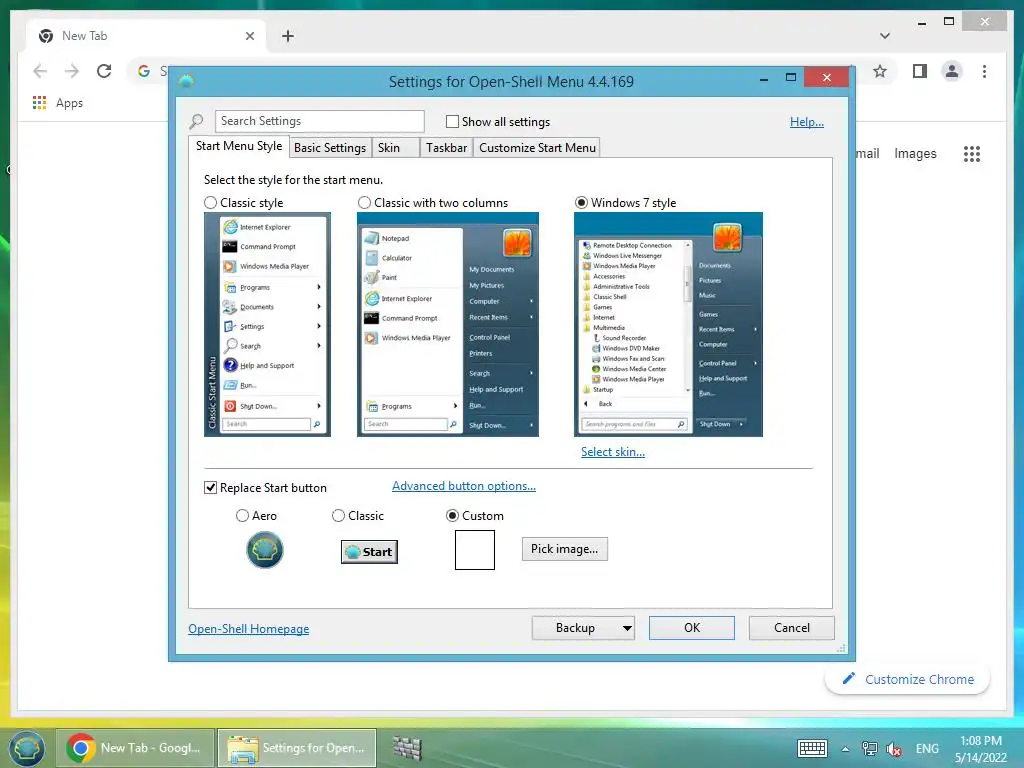Viewport: 1024px width, 768px height.
Task: Click the Aero shell button image
Action: coord(264,550)
